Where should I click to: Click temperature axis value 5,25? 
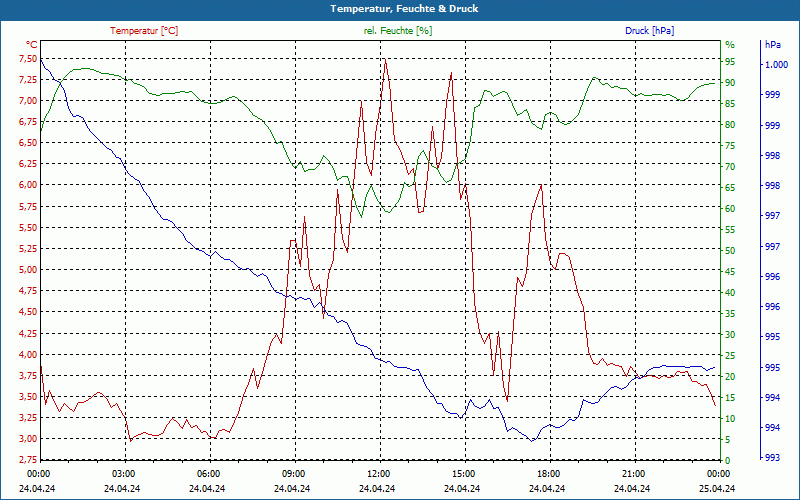28,249
